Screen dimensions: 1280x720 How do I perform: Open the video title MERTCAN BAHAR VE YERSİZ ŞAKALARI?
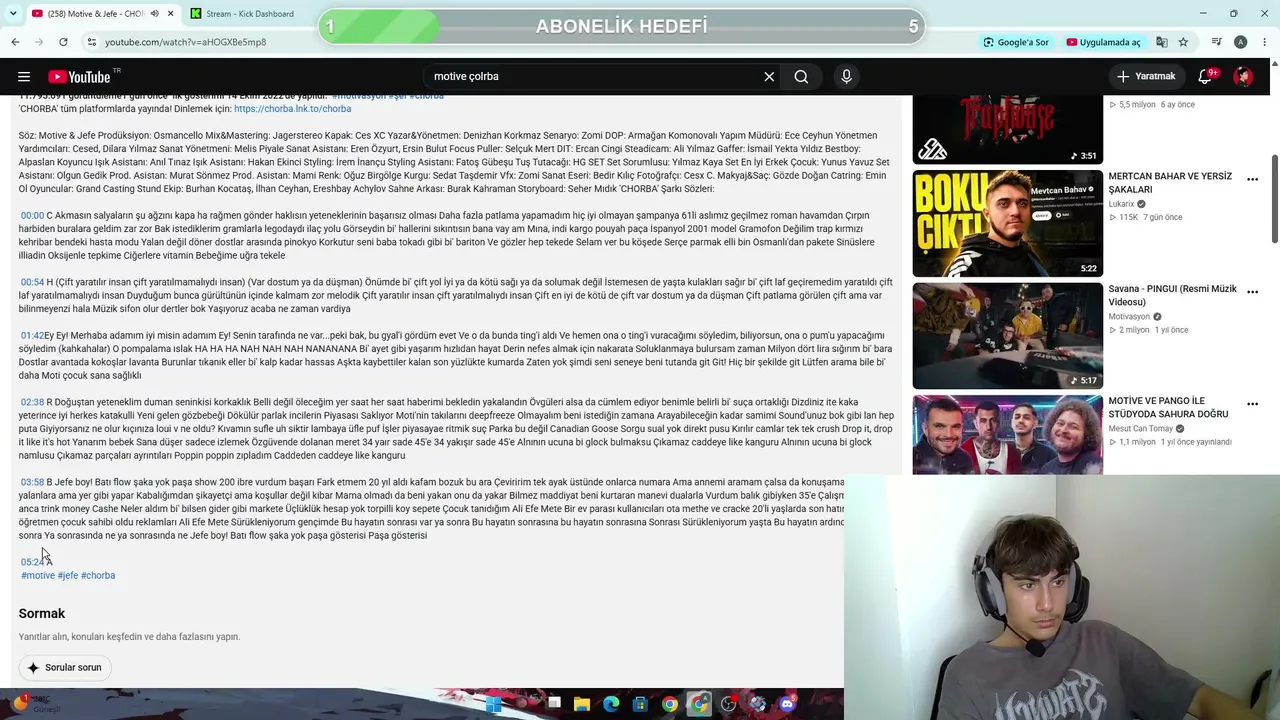[1170, 182]
